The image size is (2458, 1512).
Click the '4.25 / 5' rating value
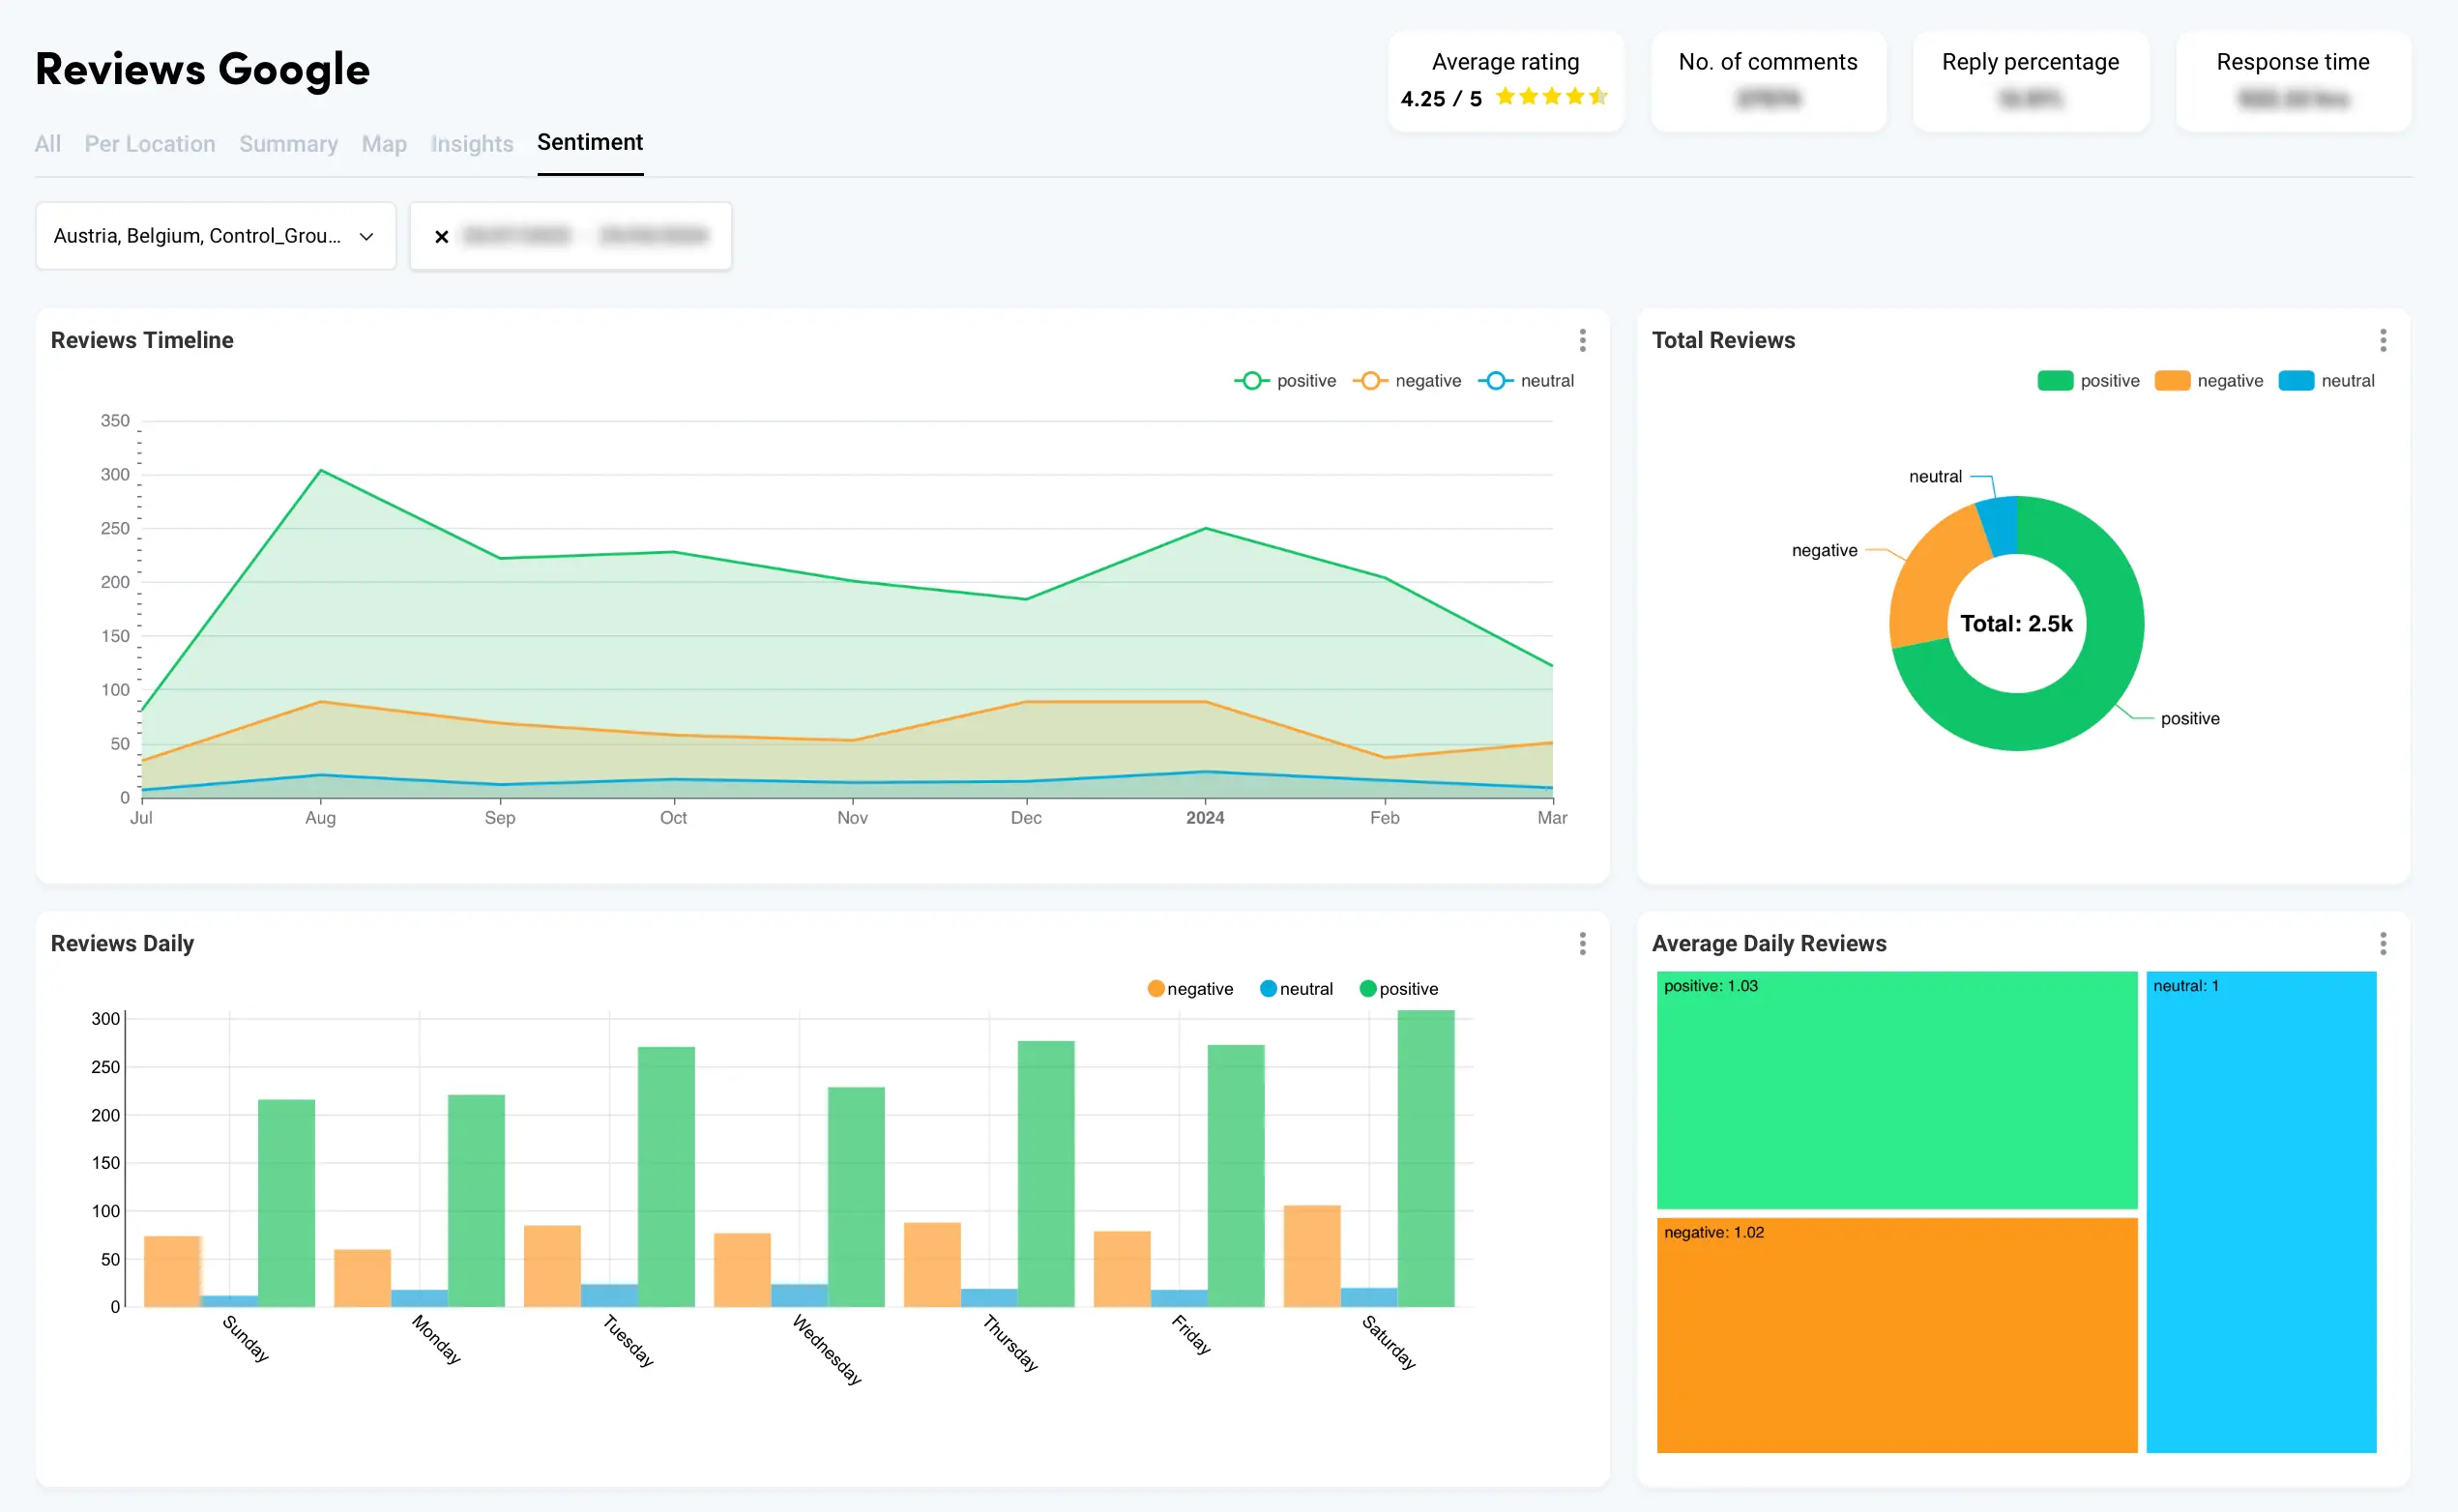coord(1441,98)
